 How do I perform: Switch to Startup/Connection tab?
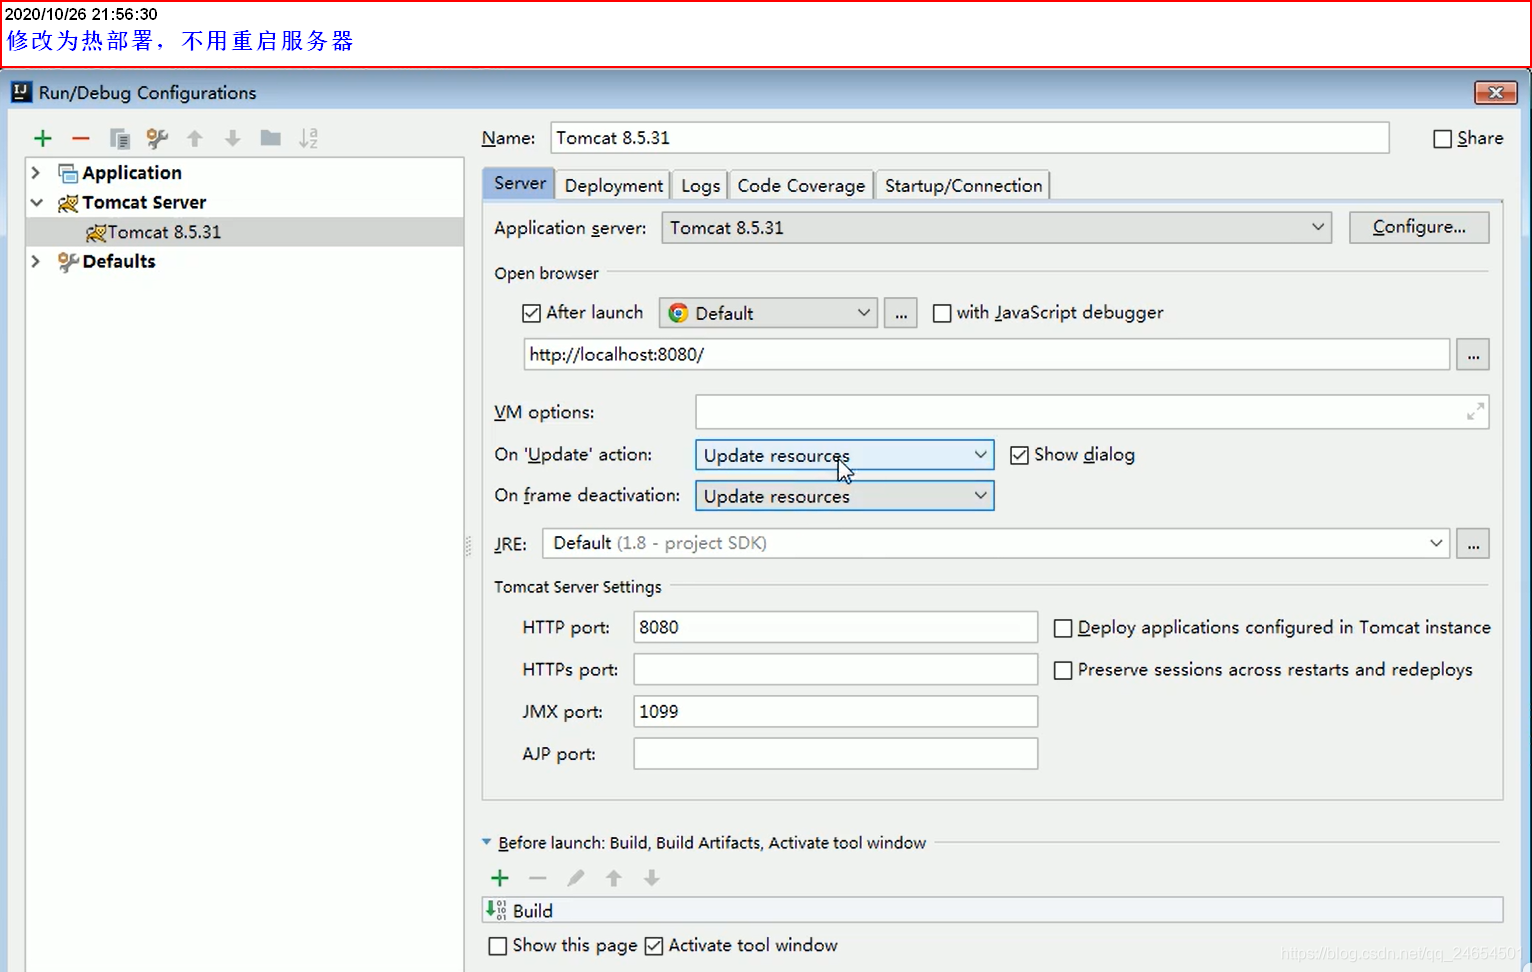click(963, 185)
